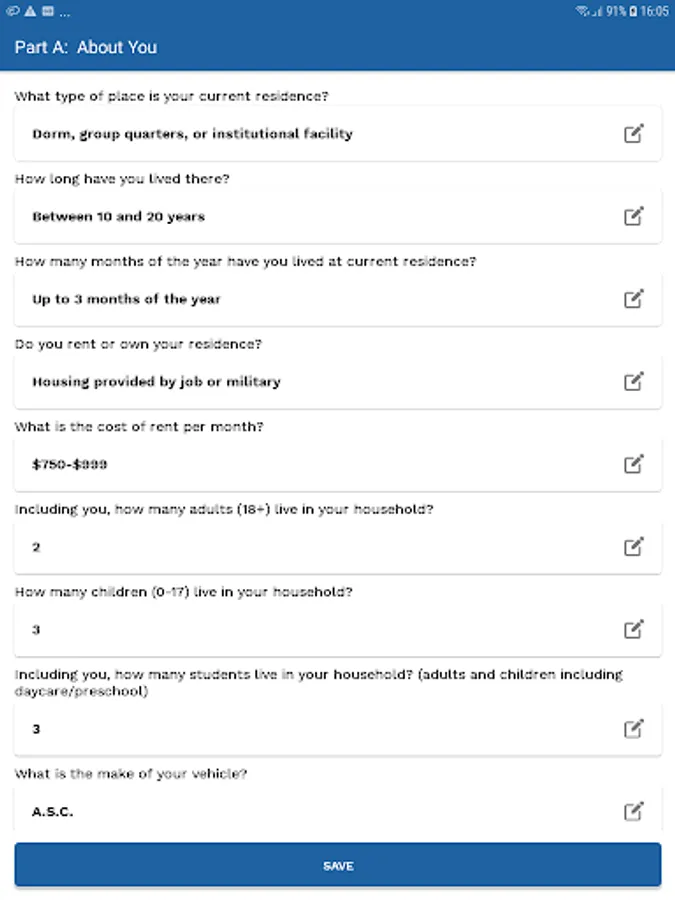Click edit icon for how long lived there
Viewport: 675px width, 900px height.
pyautogui.click(x=634, y=216)
